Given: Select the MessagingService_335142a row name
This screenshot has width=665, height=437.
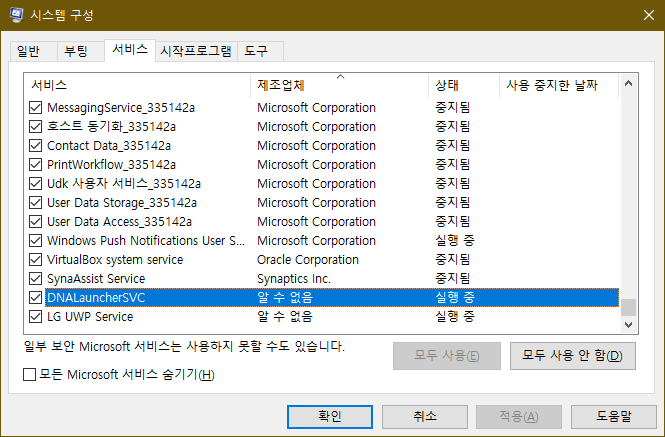Looking at the screenshot, I should [121, 108].
